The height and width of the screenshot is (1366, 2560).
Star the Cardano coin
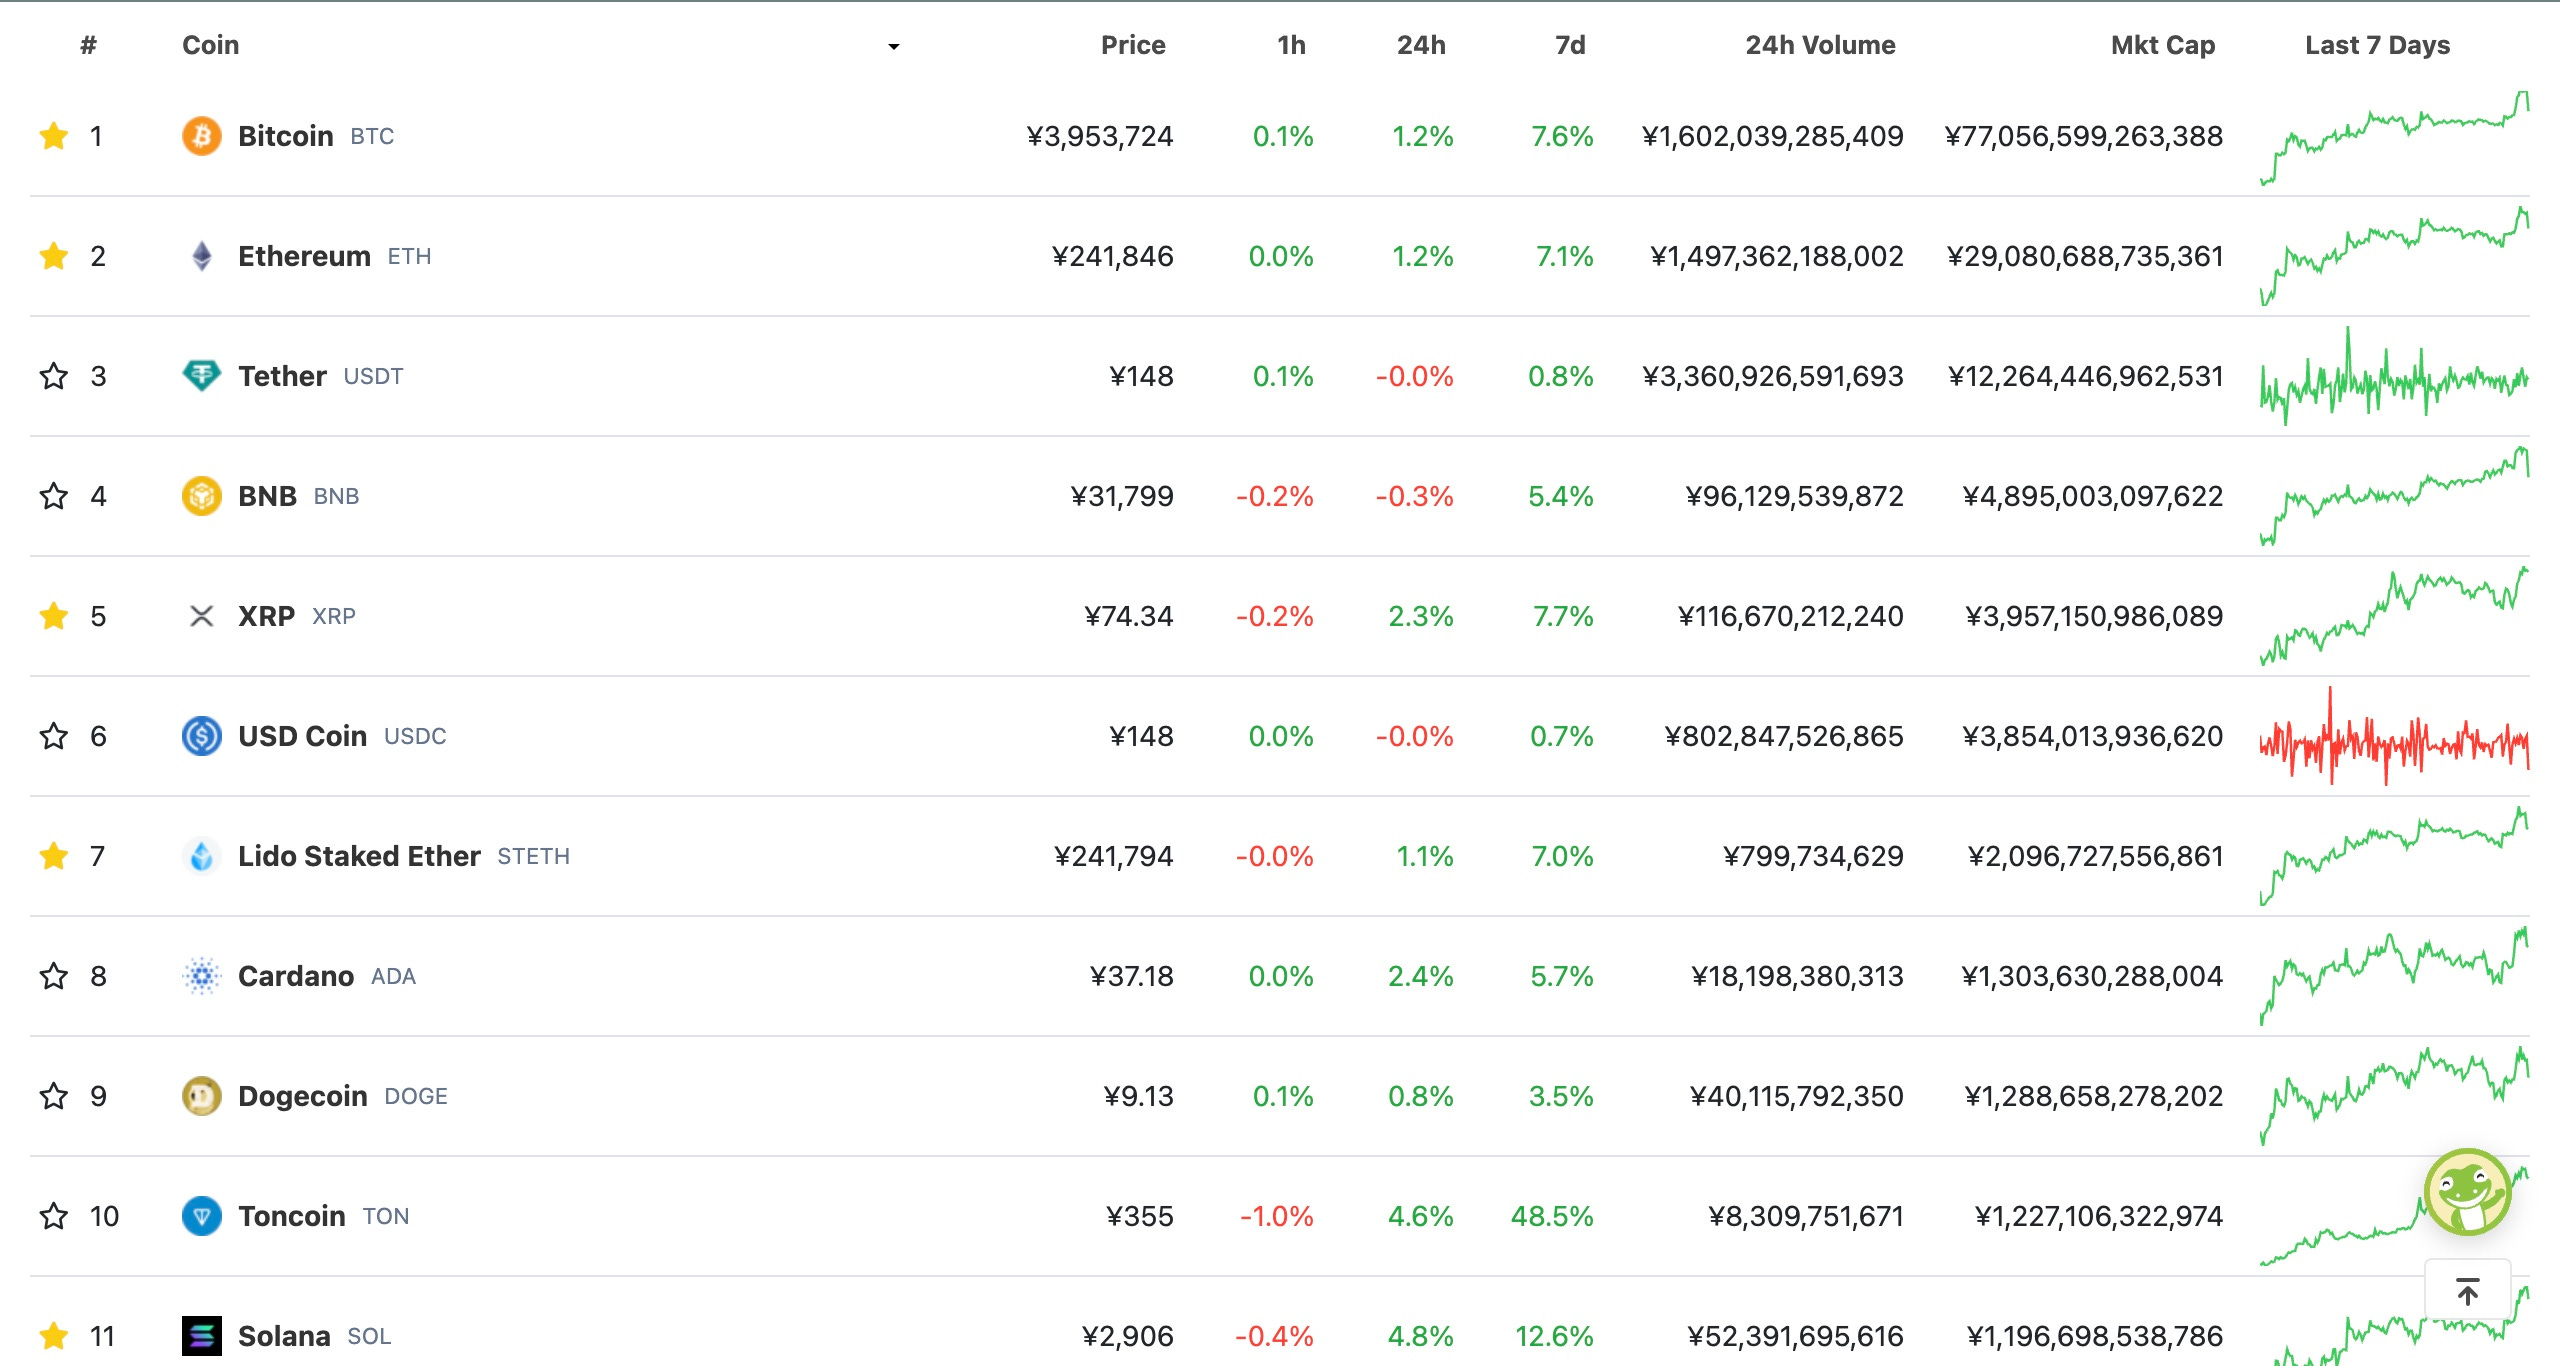[54, 976]
